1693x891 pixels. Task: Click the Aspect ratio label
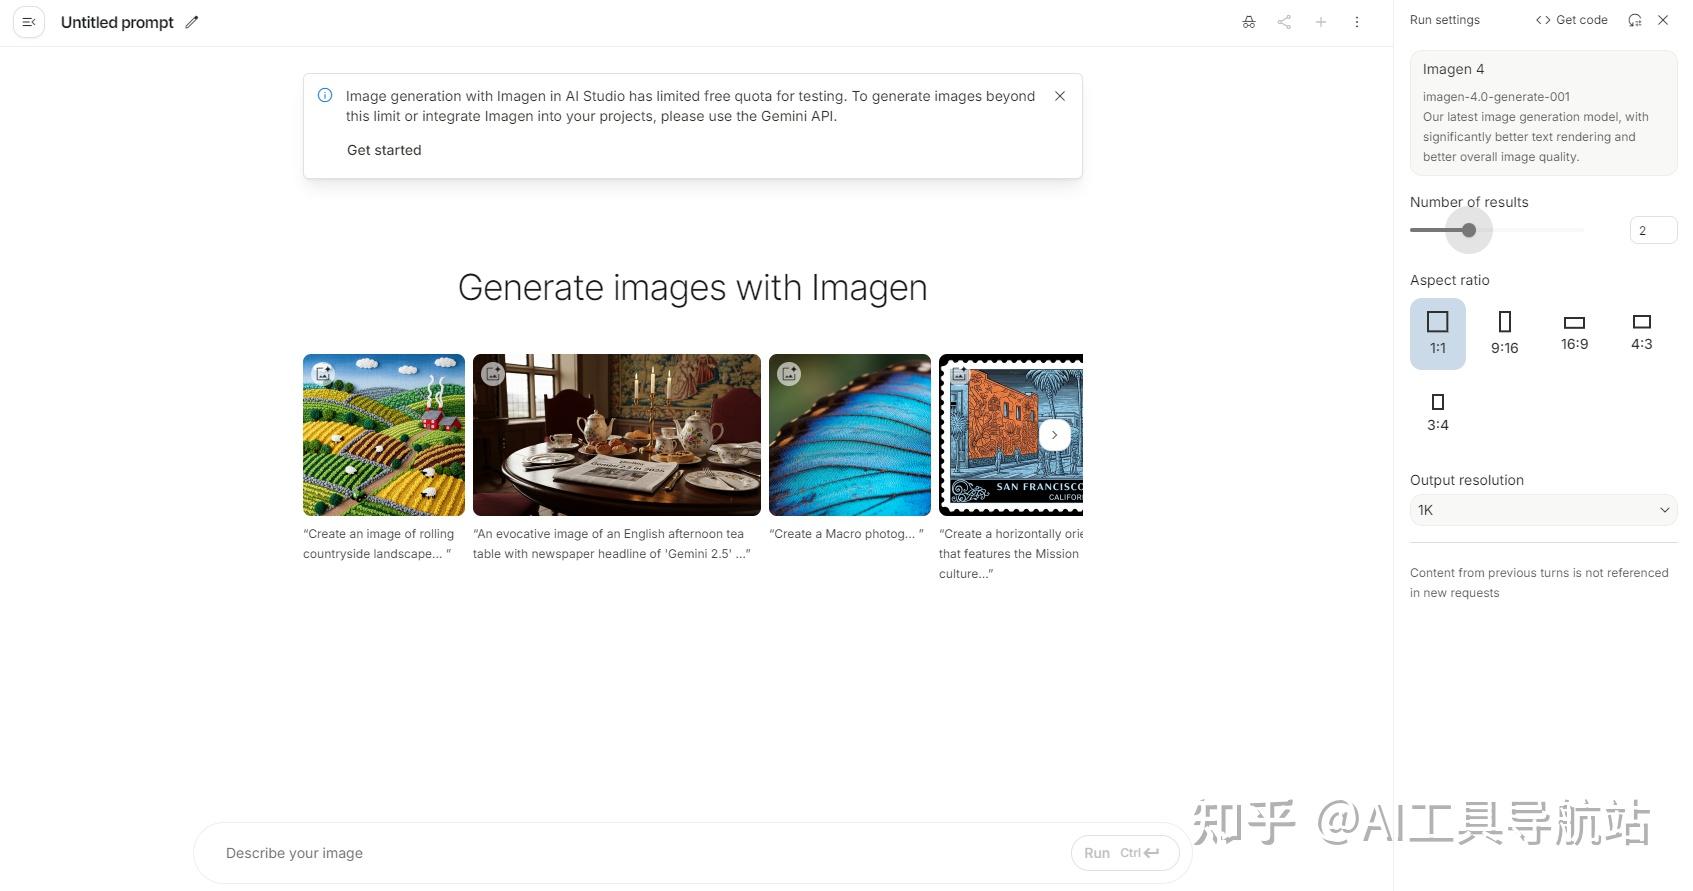(x=1449, y=280)
